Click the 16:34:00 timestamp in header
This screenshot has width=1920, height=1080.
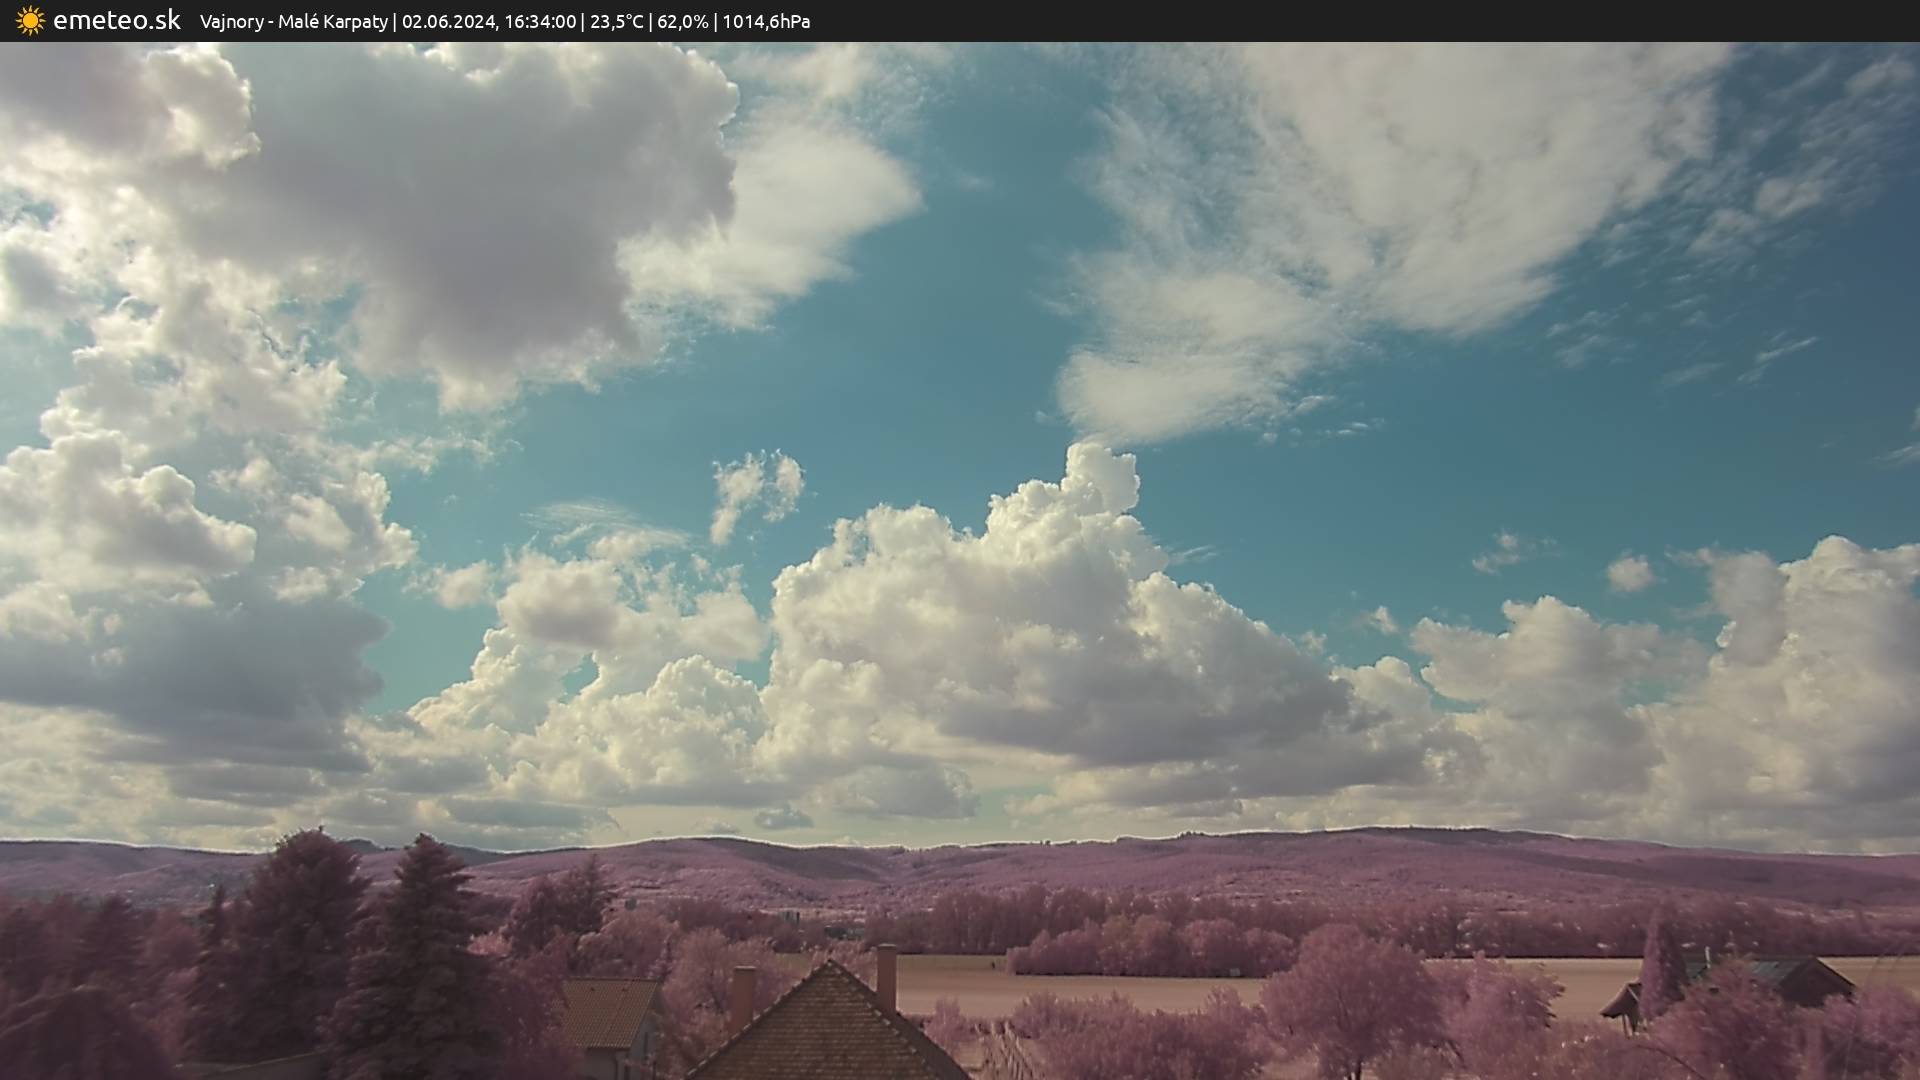(540, 21)
